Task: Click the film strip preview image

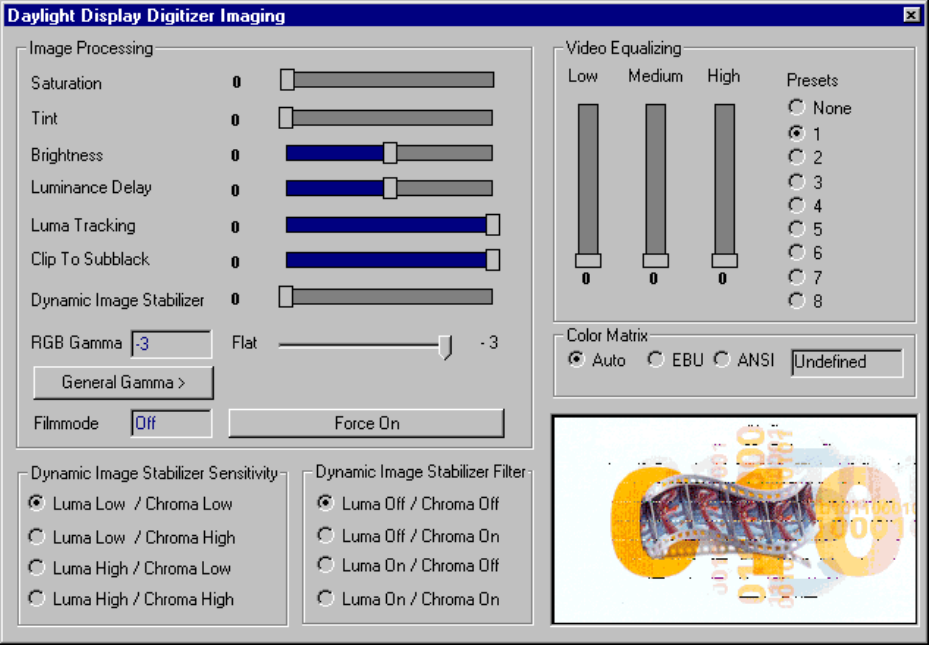Action: point(735,519)
